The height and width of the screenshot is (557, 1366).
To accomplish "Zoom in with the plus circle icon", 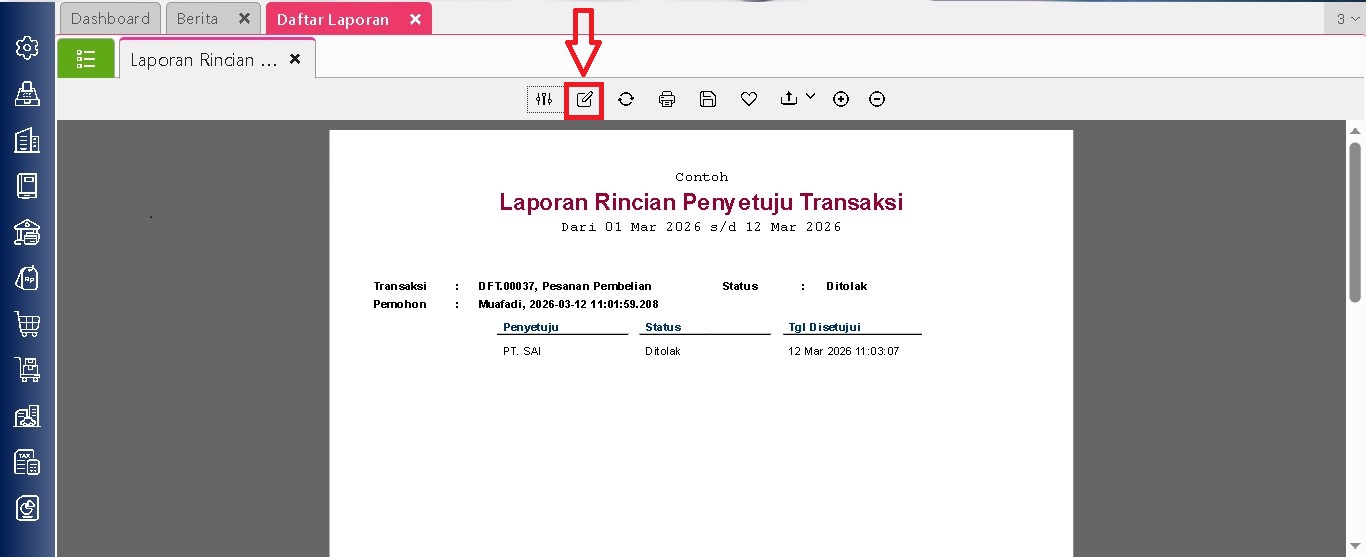I will pyautogui.click(x=841, y=99).
